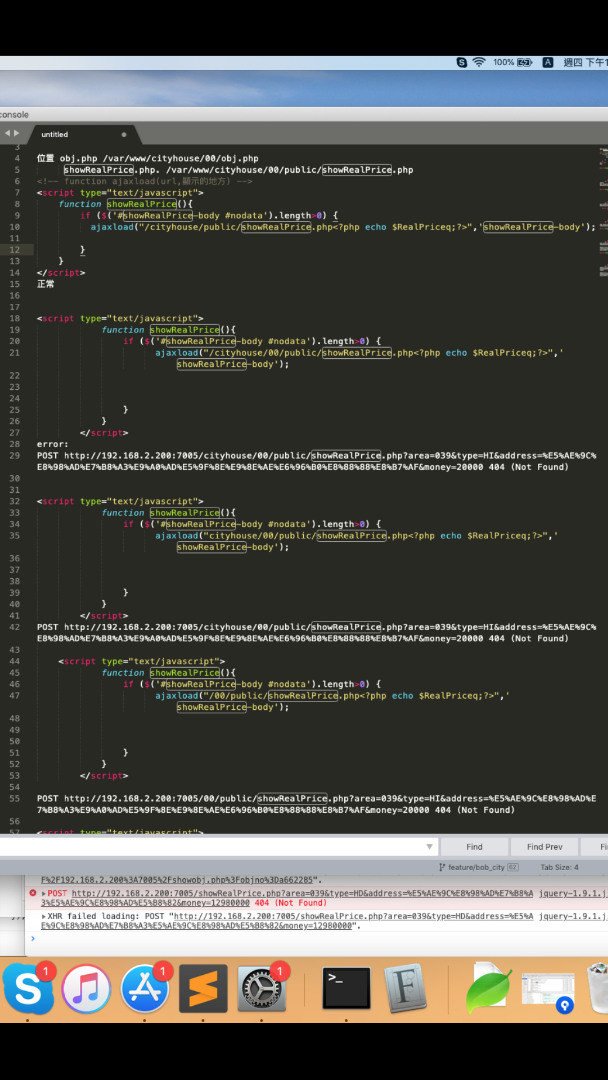
Task: Click the date and time in menu bar
Action: (x=585, y=62)
